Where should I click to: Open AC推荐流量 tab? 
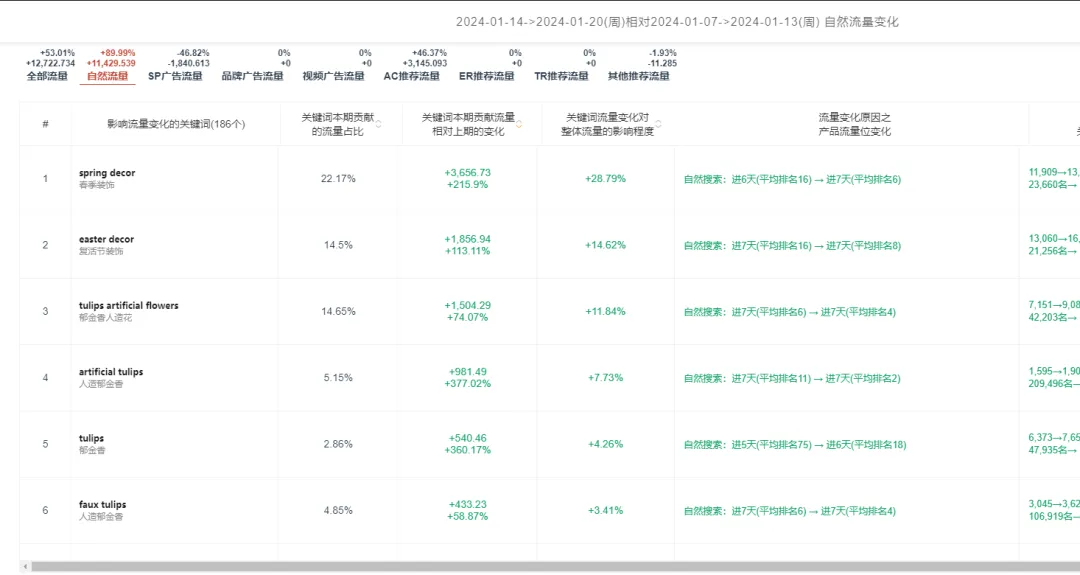pyautogui.click(x=411, y=76)
